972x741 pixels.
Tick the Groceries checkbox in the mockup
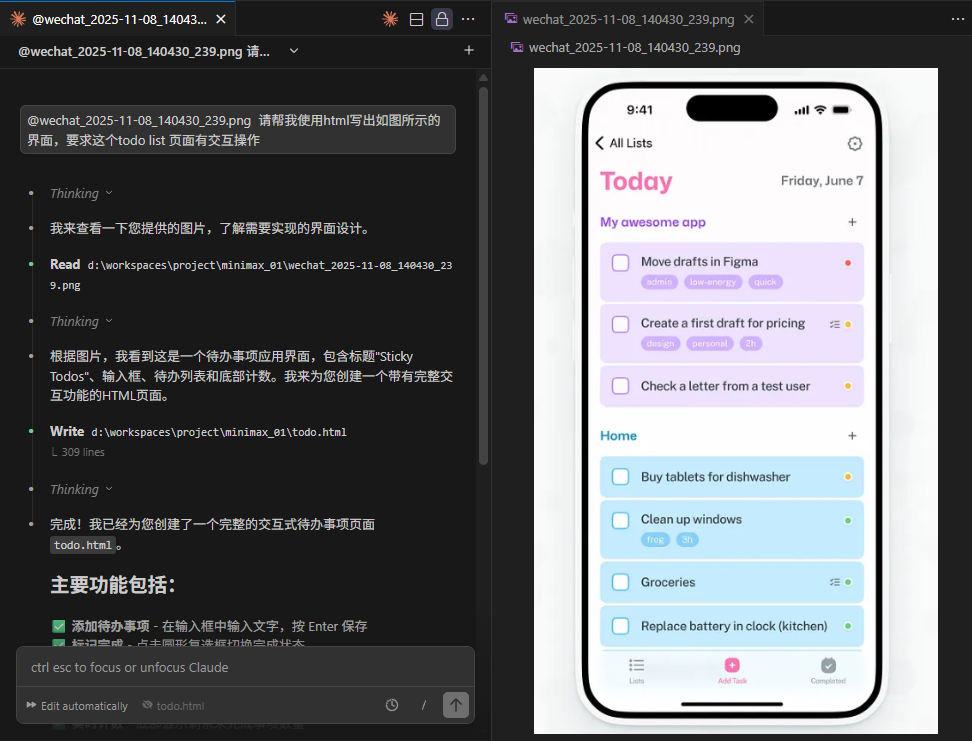pos(620,582)
